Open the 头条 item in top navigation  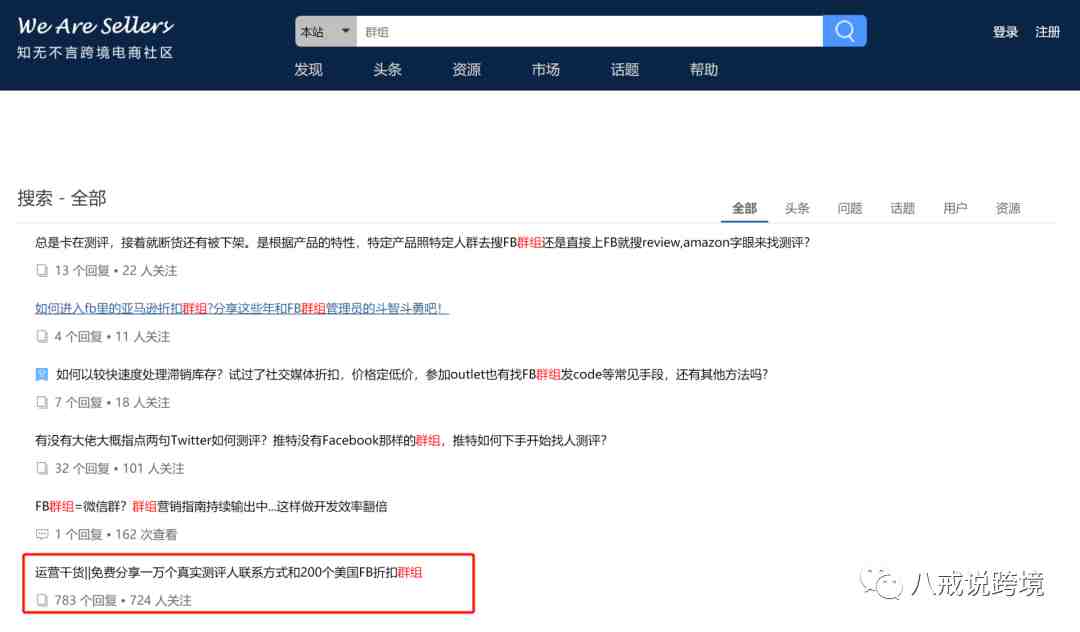(387, 70)
